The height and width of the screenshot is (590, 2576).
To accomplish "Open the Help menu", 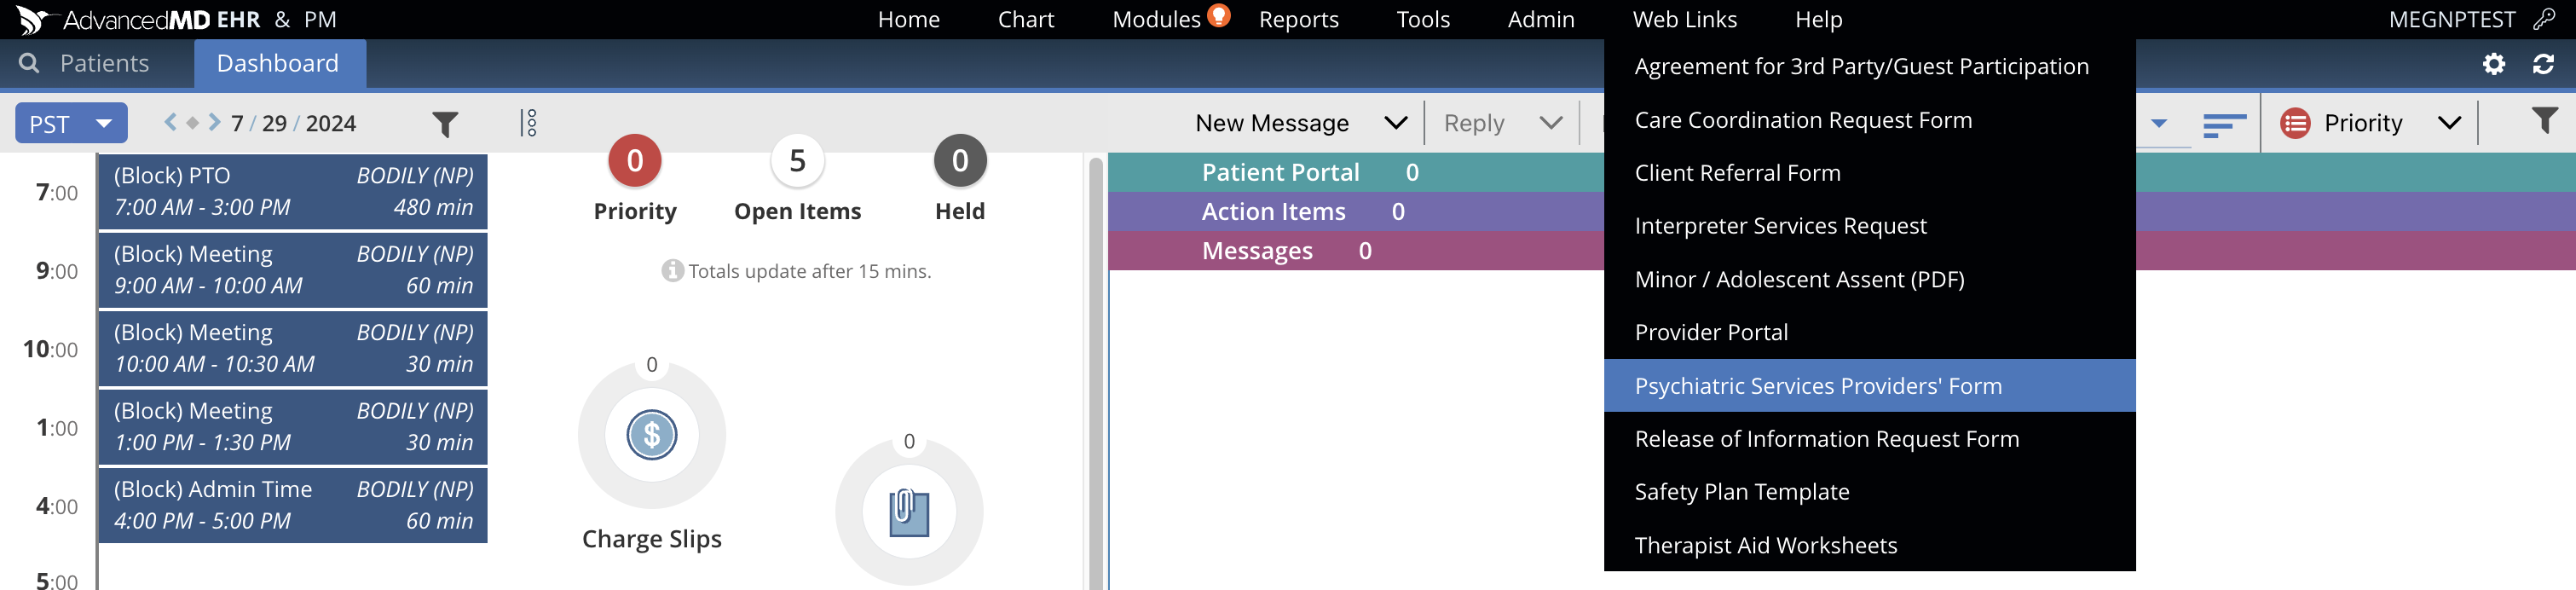I will click(x=1818, y=19).
